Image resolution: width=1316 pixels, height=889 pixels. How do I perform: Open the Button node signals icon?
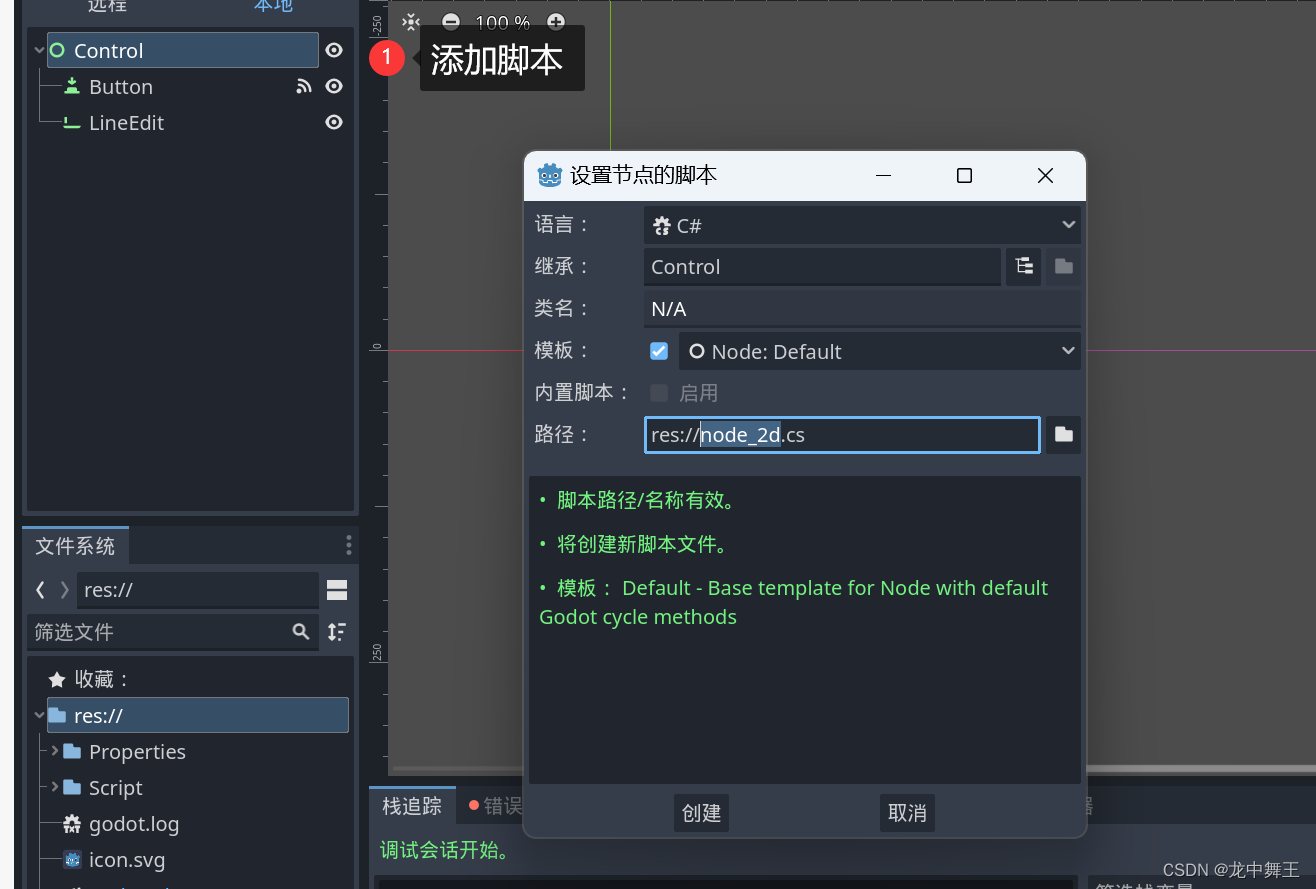point(304,87)
